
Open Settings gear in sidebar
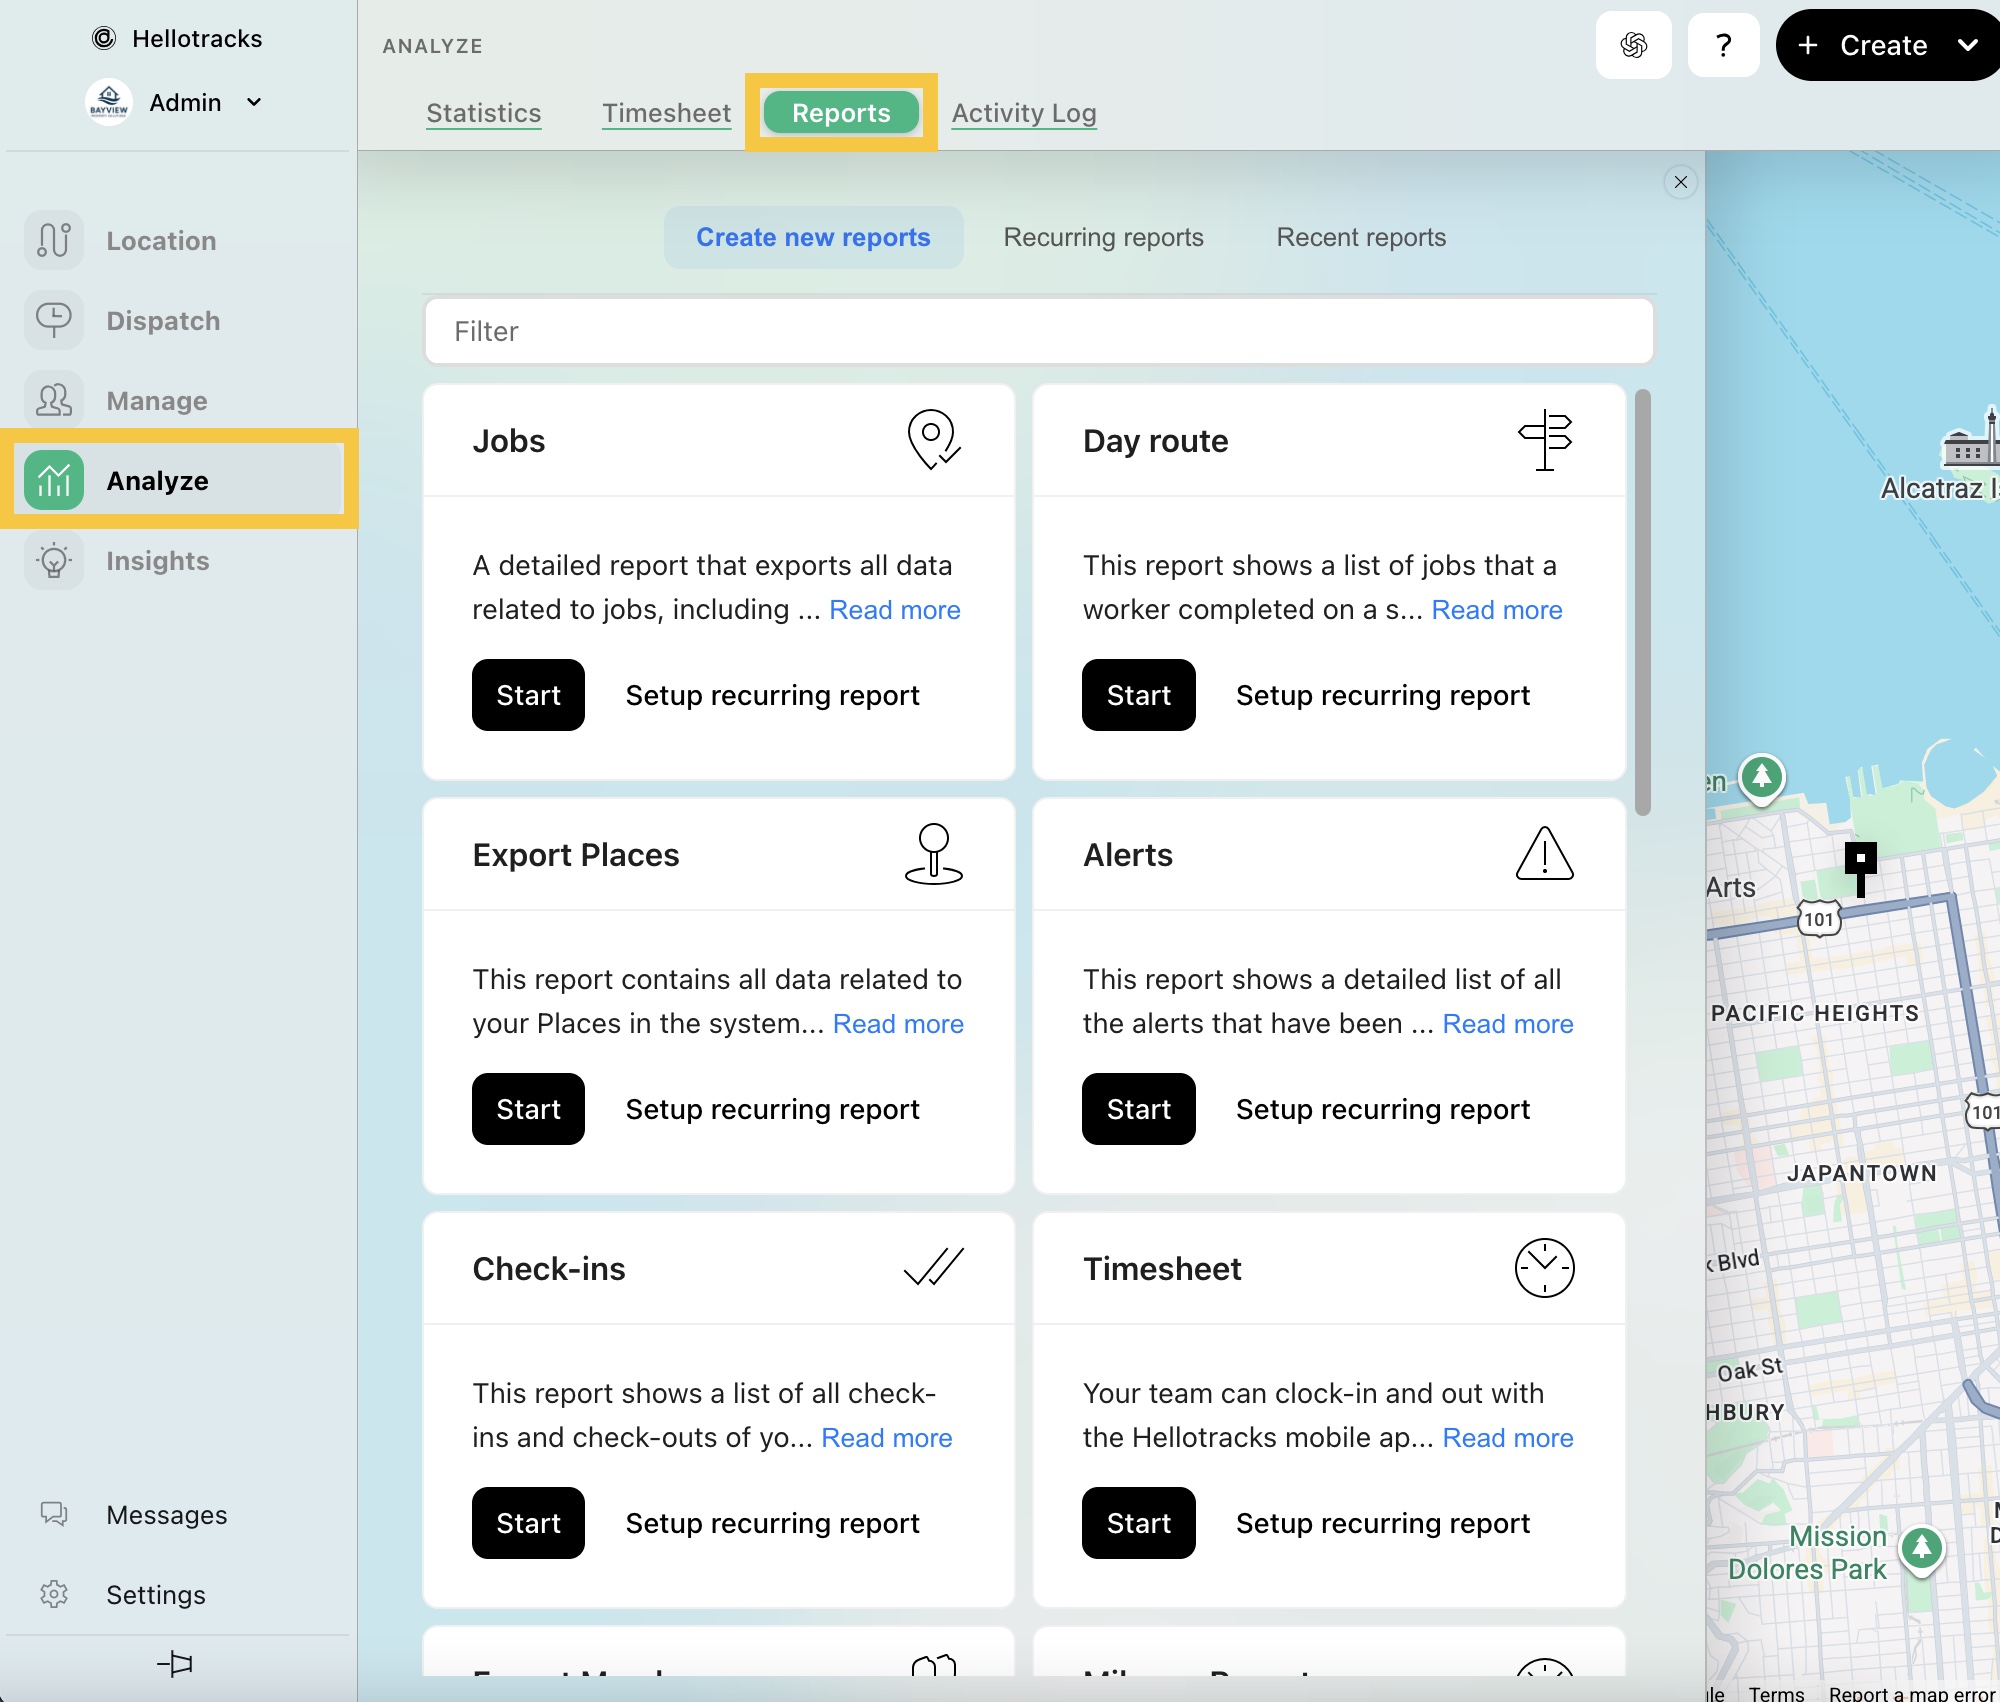click(54, 1595)
